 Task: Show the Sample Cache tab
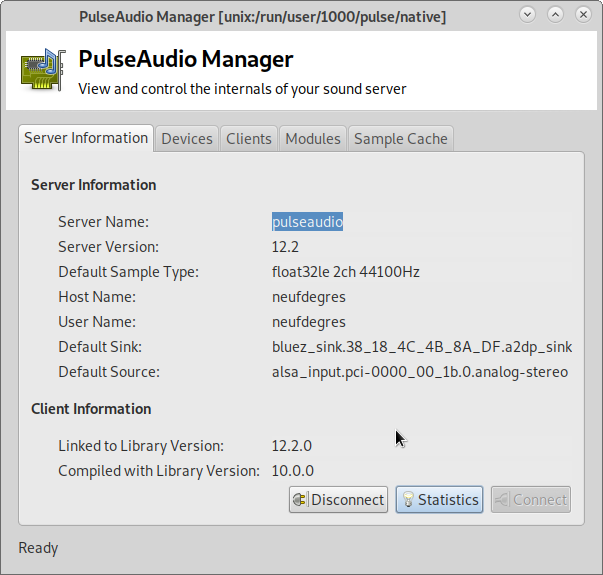401,139
